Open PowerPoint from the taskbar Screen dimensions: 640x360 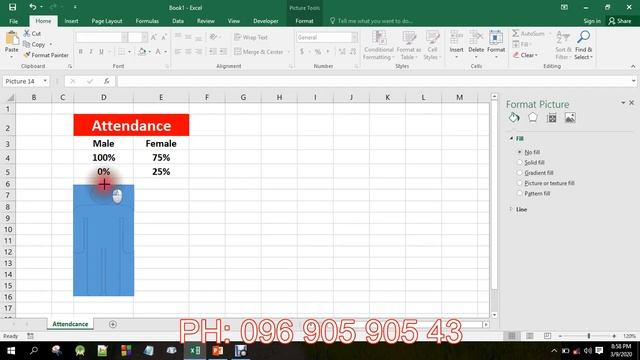coord(218,351)
